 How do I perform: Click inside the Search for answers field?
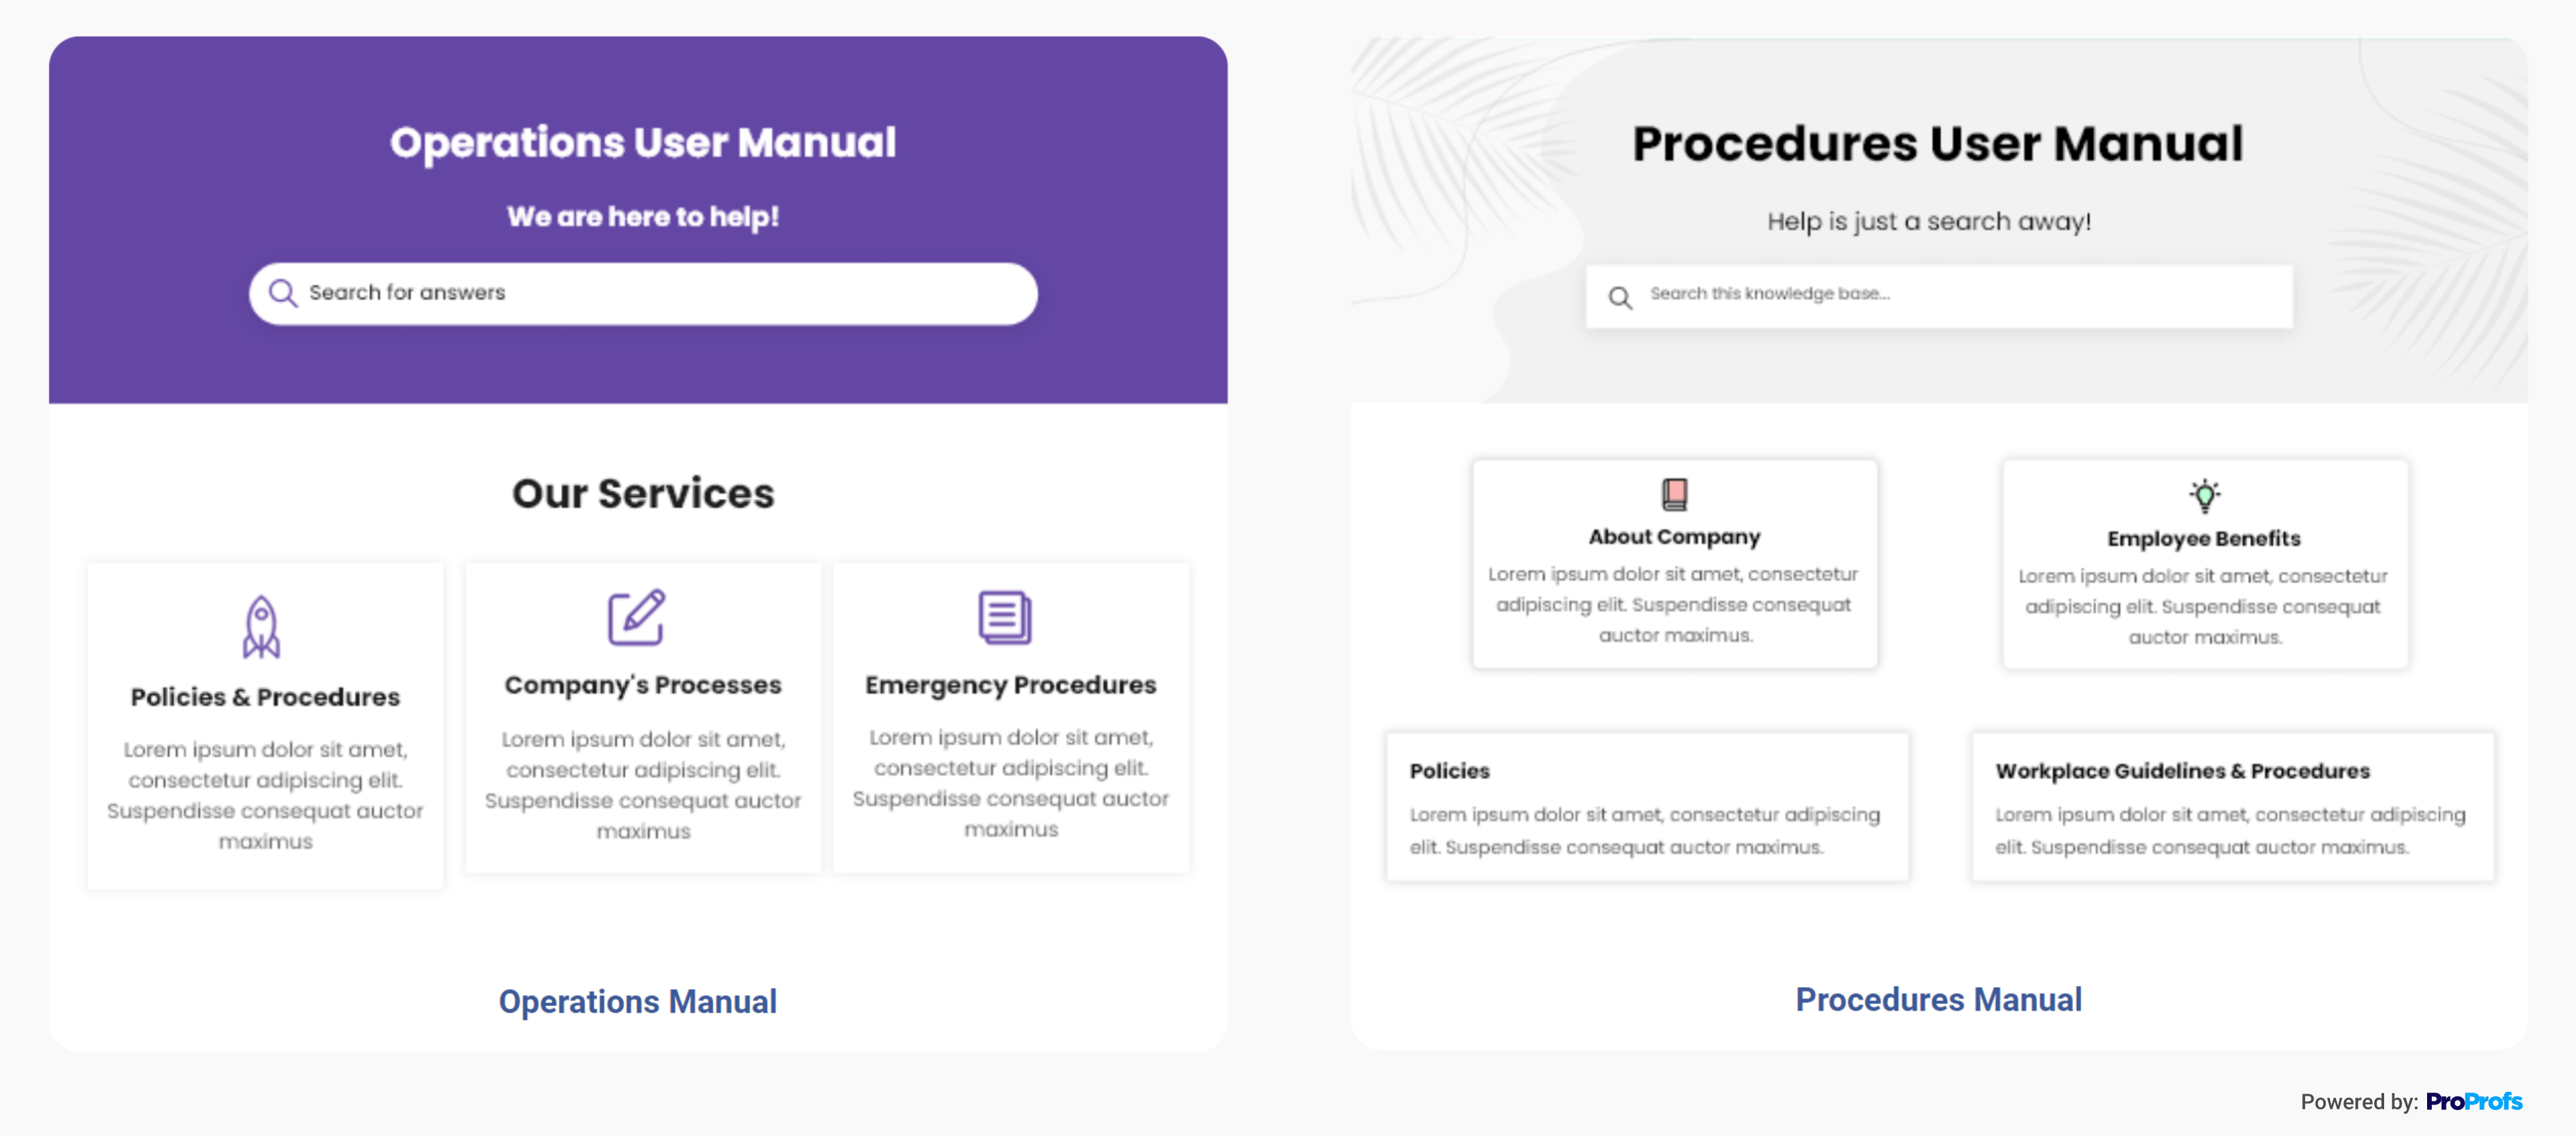click(643, 292)
